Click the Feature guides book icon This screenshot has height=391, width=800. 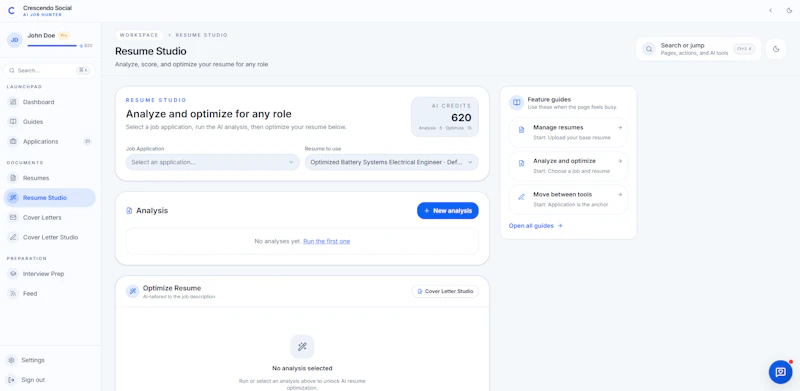pos(517,103)
